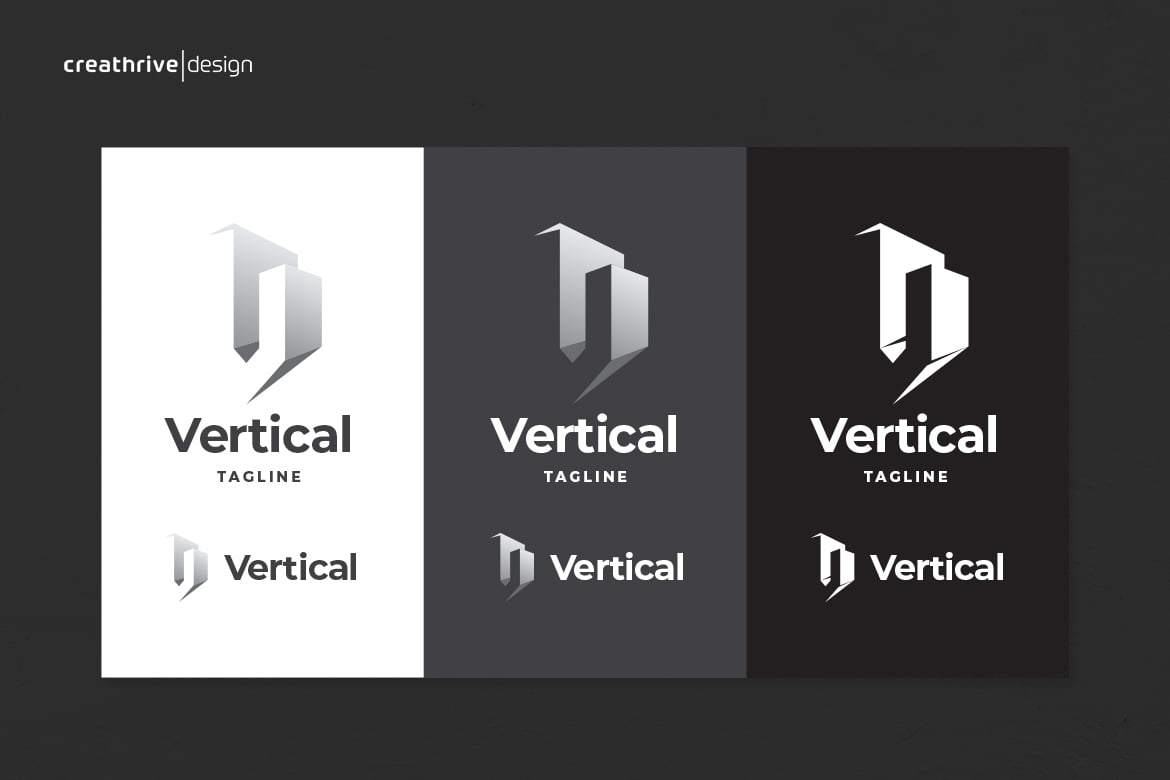1170x780 pixels.
Task: Click the 'creathrive' text in the header logo
Action: (121, 66)
